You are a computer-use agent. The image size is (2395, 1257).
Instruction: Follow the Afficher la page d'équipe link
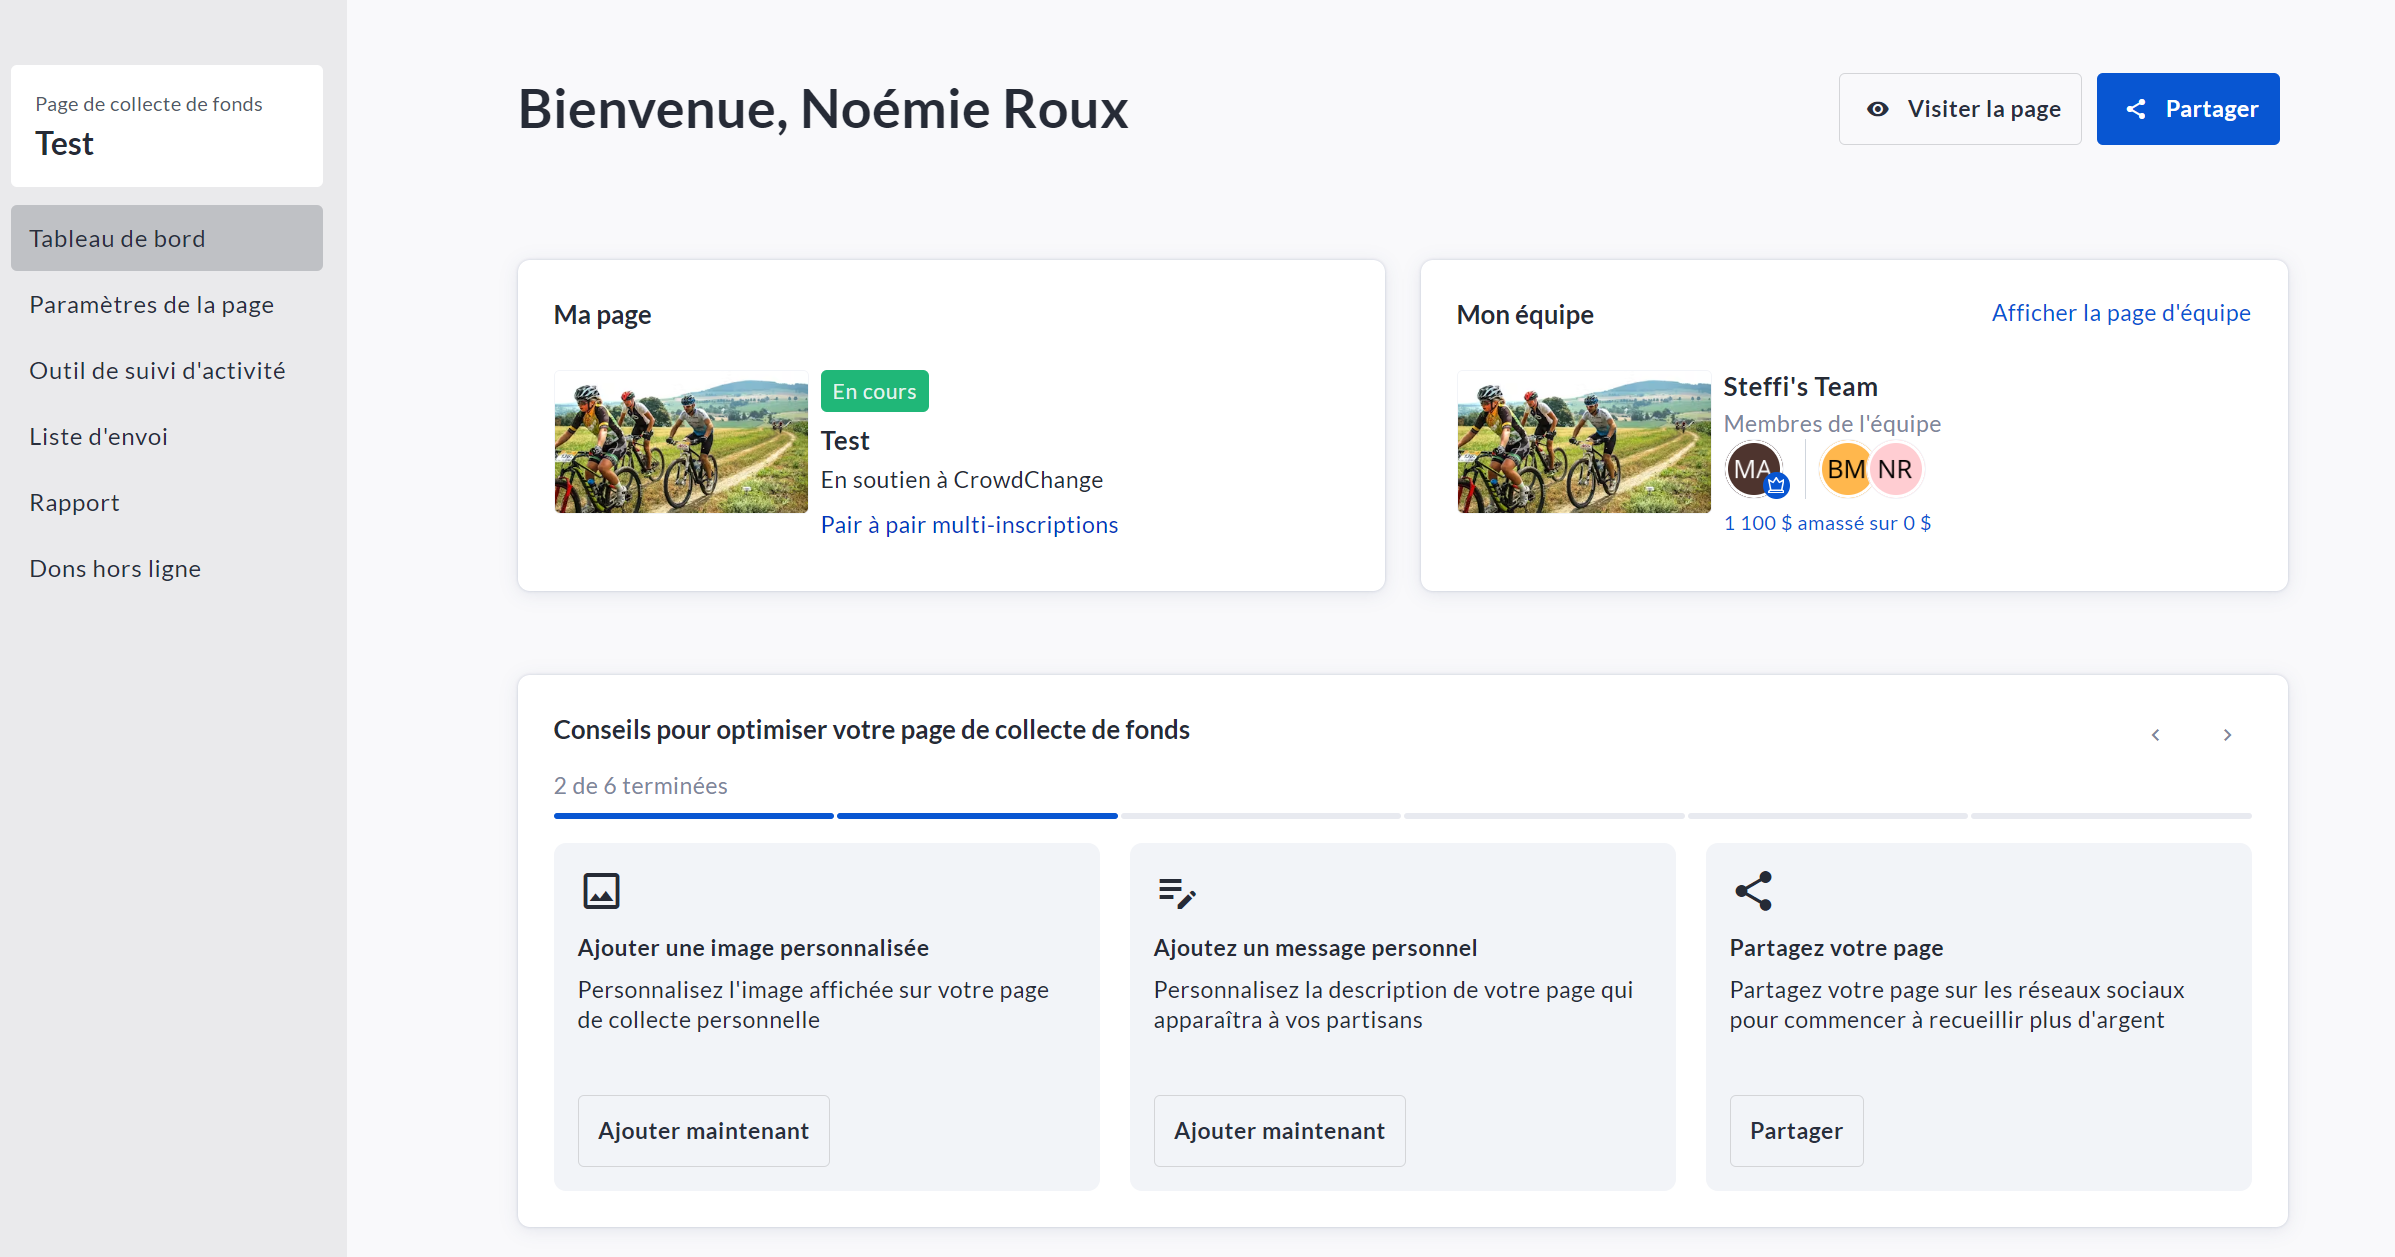[x=2120, y=313]
